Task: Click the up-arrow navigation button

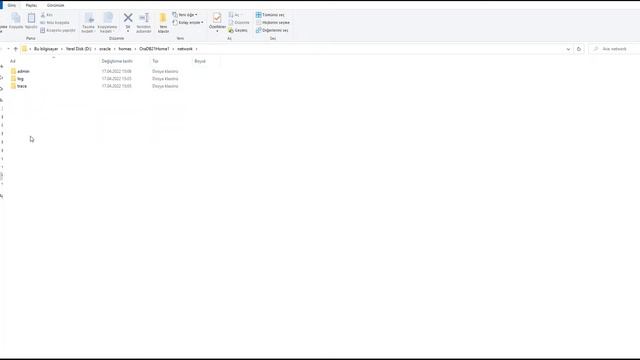Action: (16, 49)
